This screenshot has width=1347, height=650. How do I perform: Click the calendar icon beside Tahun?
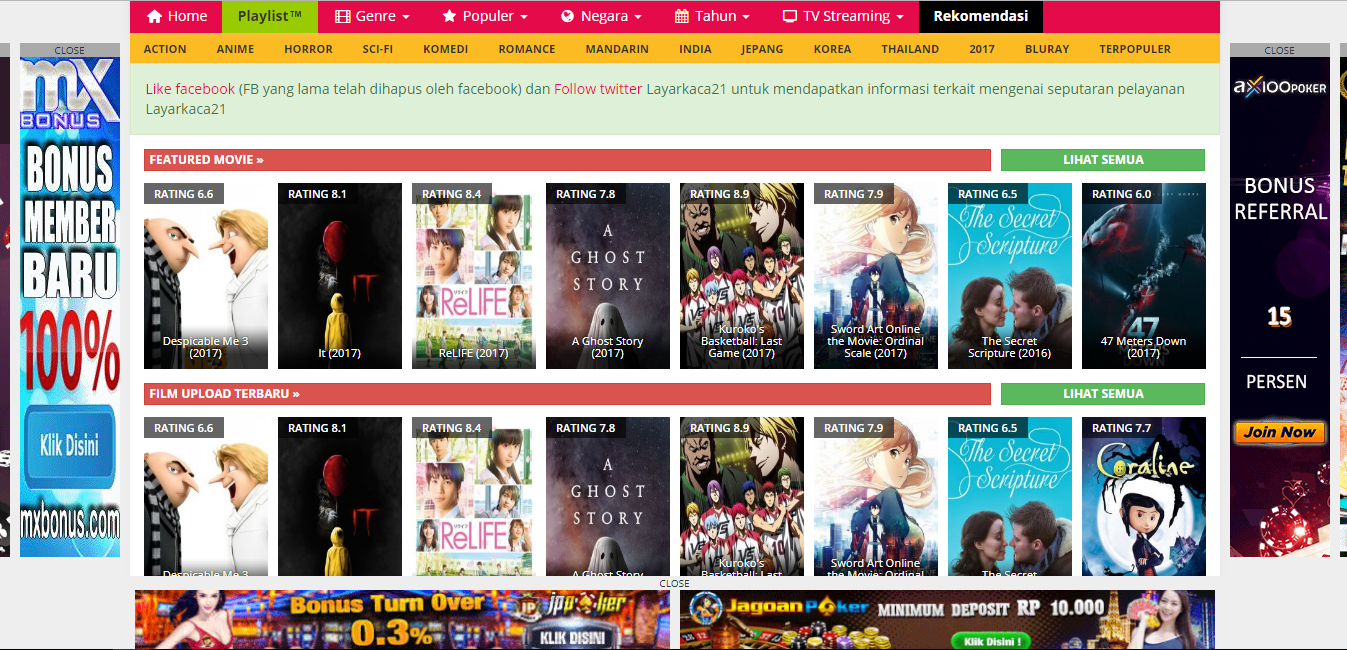pos(682,16)
